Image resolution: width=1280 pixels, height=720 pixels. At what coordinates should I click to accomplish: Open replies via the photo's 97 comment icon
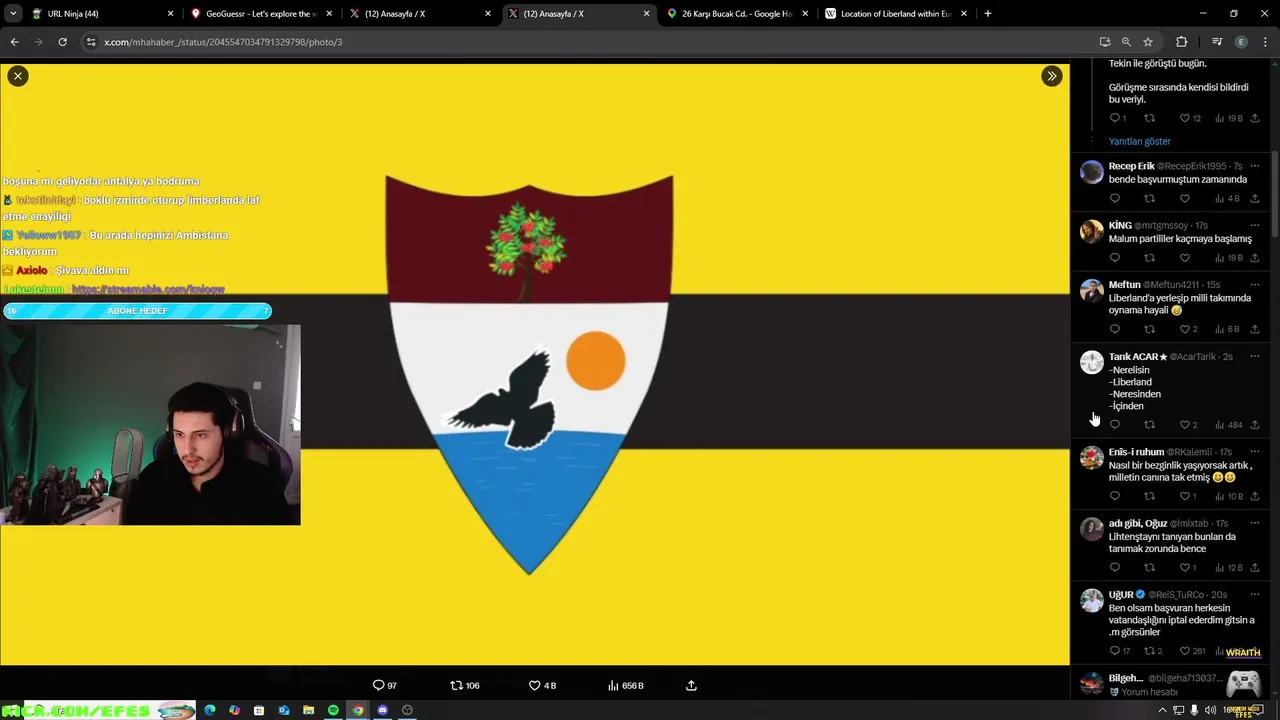[x=385, y=685]
